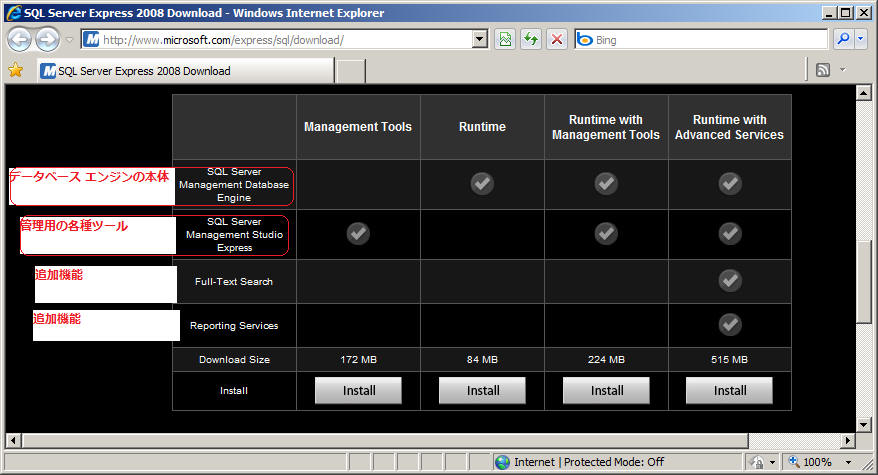Click Runtime checkmark for Database Engine row
Viewport: 878px width, 475px height.
click(x=482, y=183)
